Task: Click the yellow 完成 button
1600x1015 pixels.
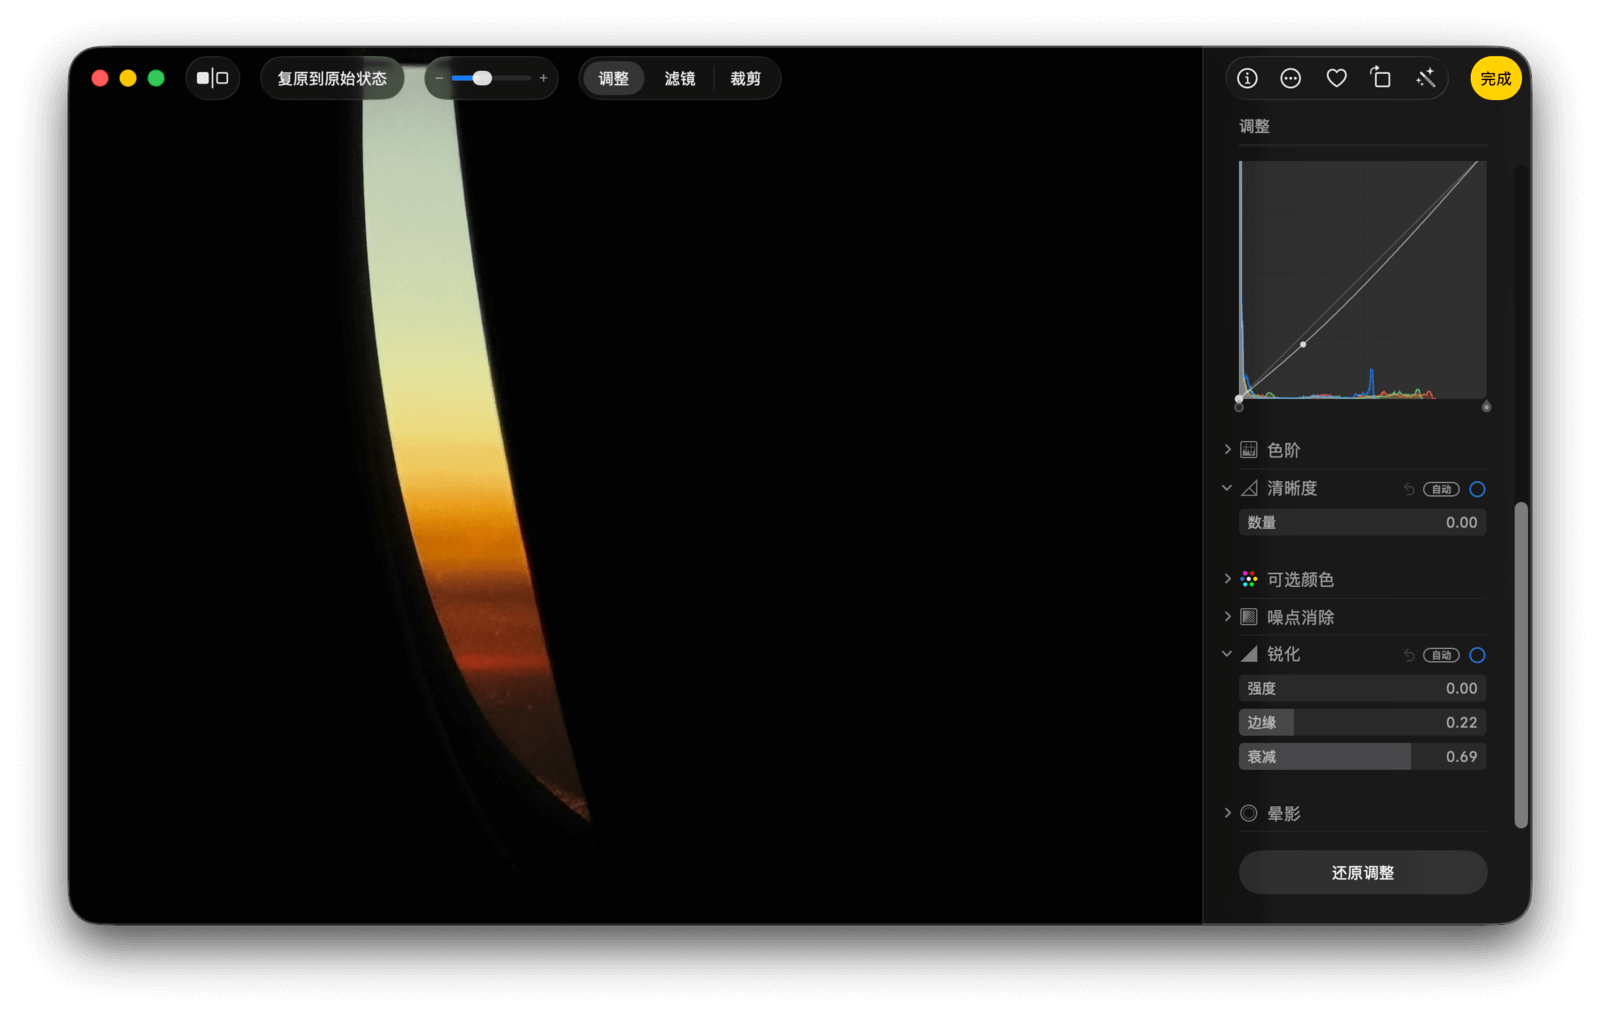Action: coord(1495,78)
